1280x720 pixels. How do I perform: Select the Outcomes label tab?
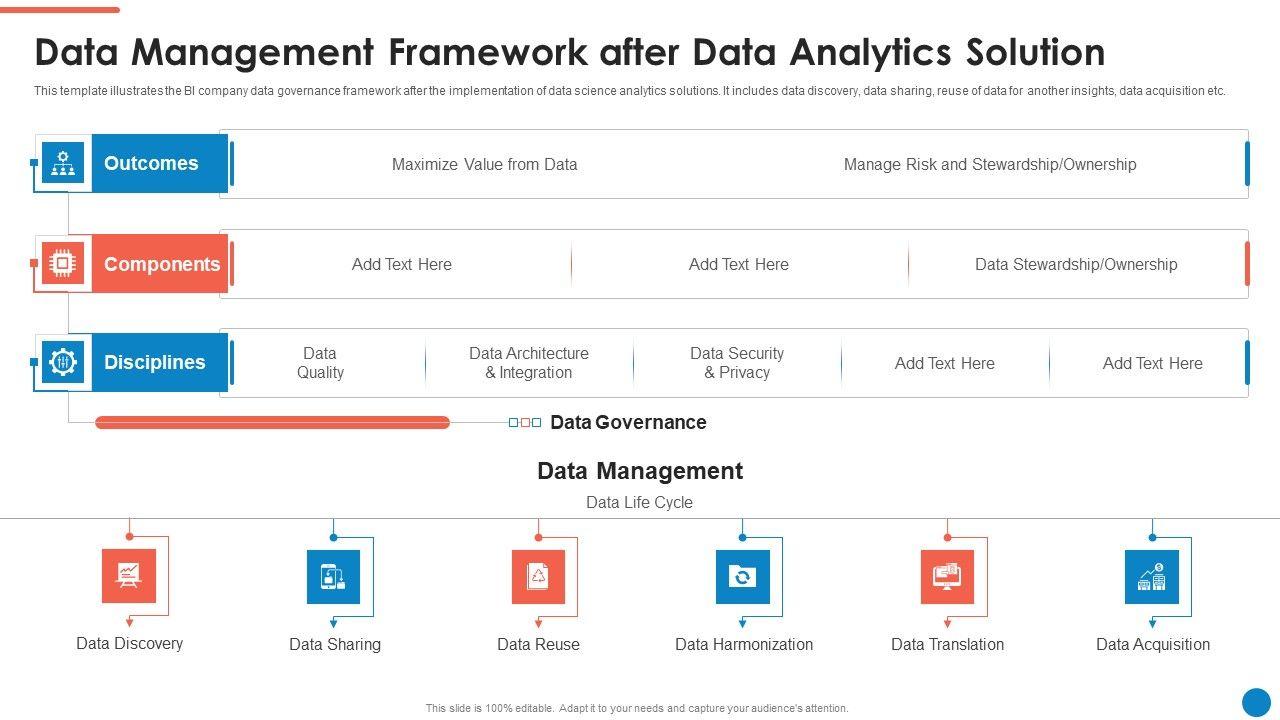pos(152,163)
